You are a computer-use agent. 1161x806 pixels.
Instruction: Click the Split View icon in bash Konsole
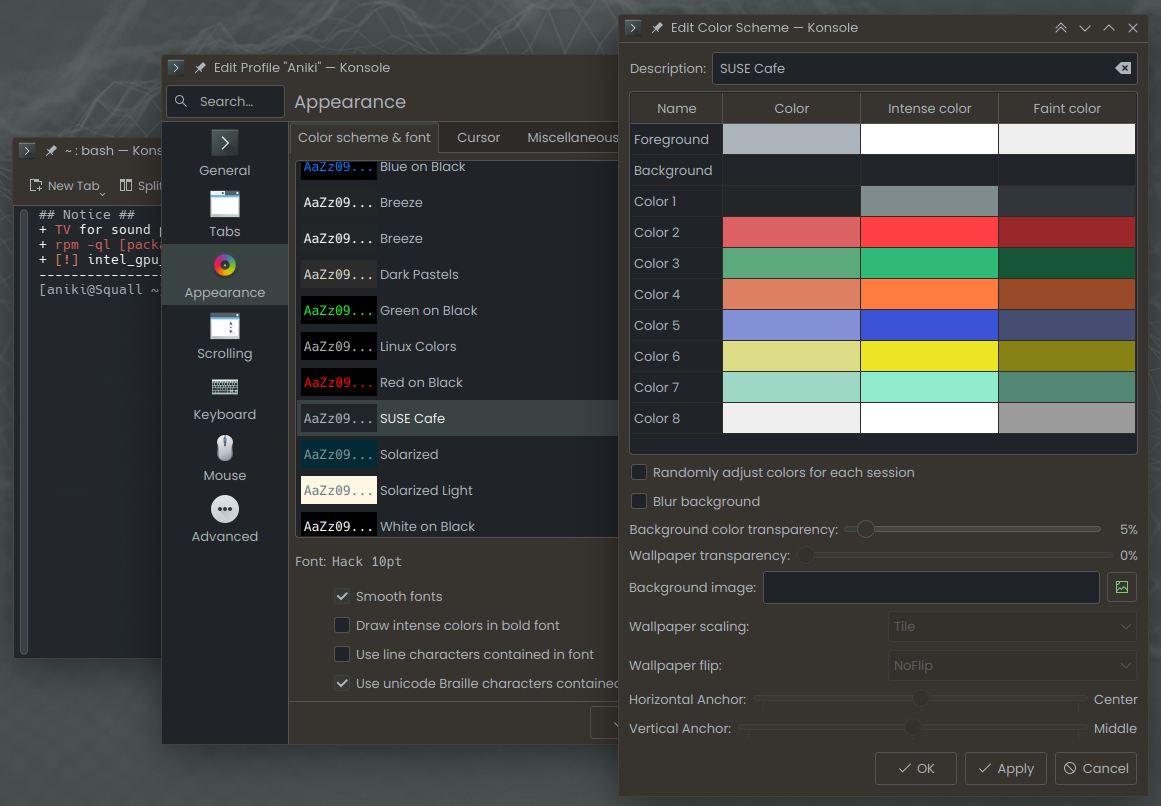click(x=126, y=185)
